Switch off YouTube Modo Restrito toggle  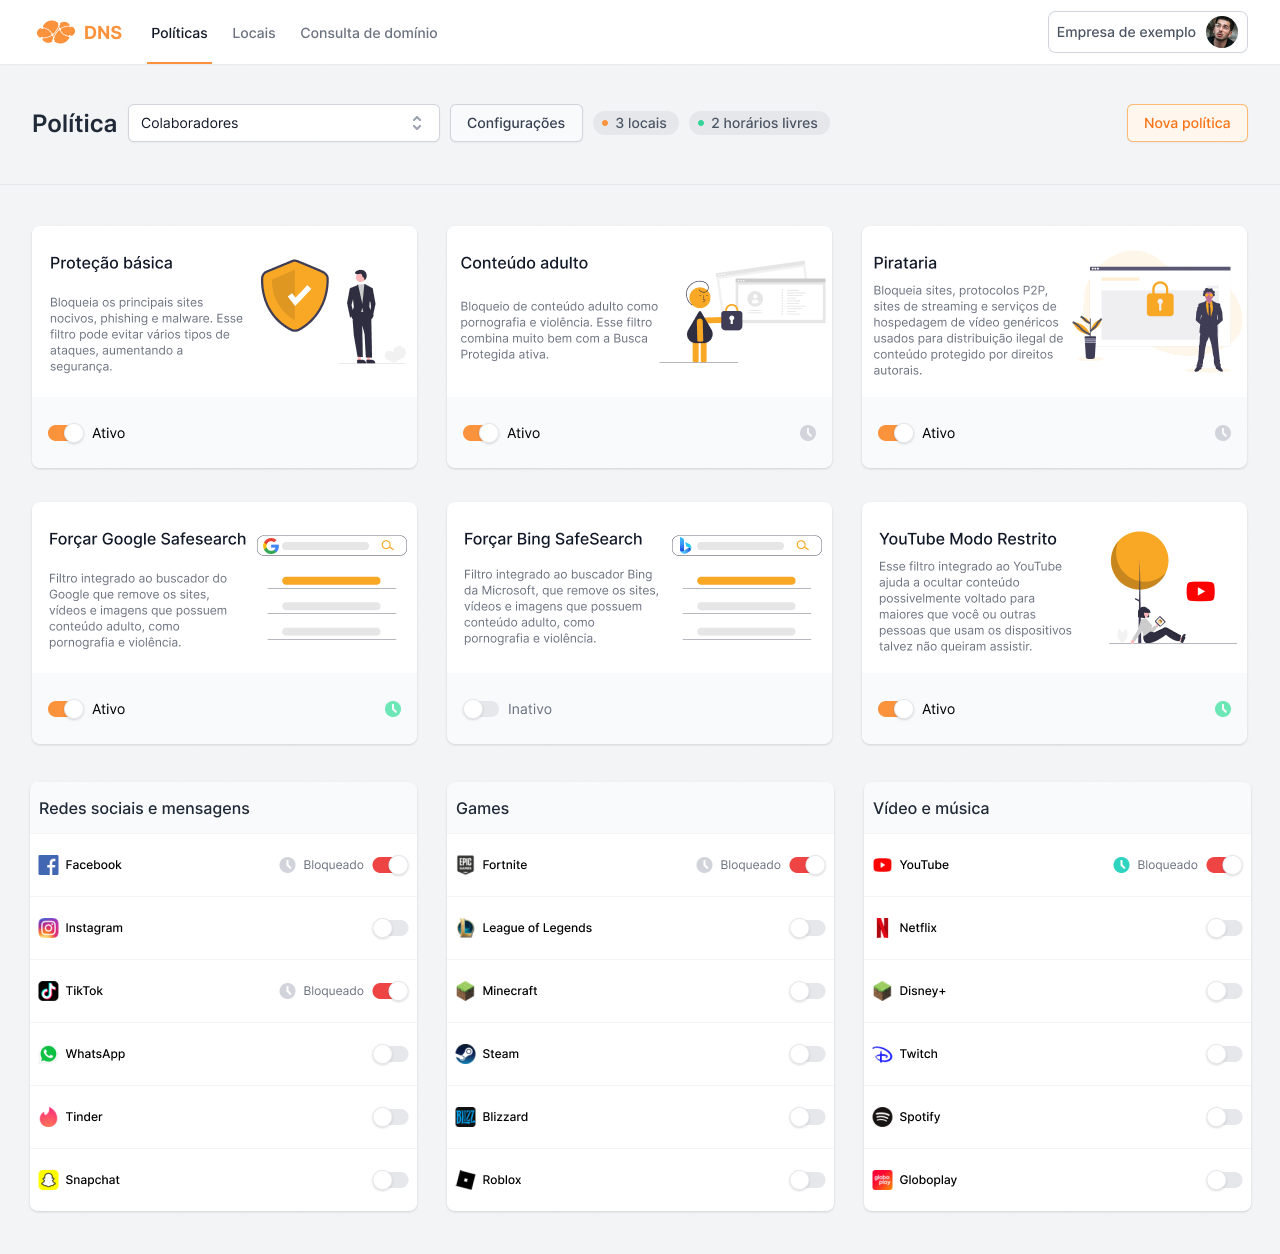tap(896, 709)
